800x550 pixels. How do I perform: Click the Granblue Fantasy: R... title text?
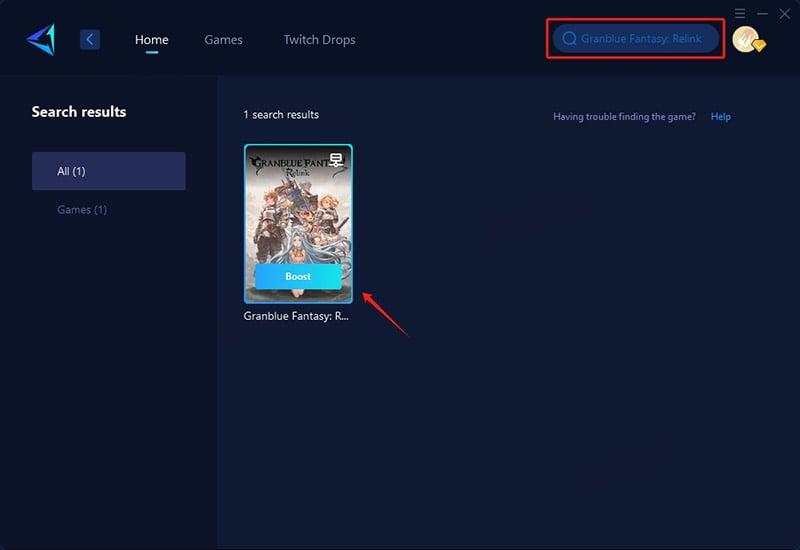[x=296, y=316]
